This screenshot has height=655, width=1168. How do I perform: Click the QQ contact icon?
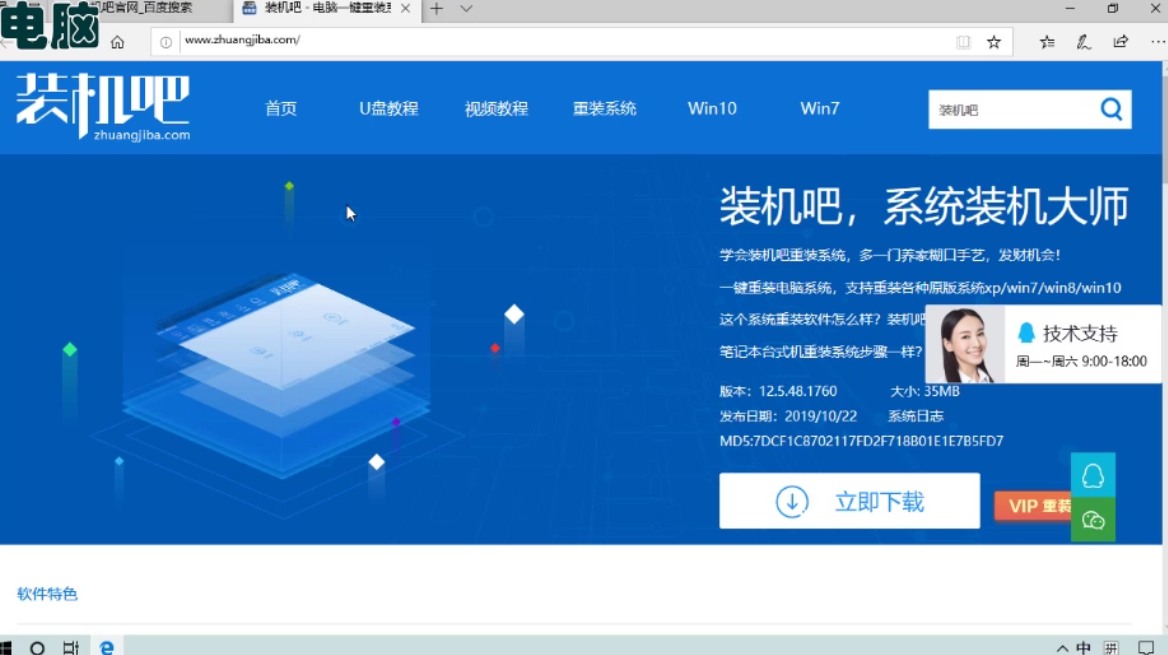coord(1093,475)
